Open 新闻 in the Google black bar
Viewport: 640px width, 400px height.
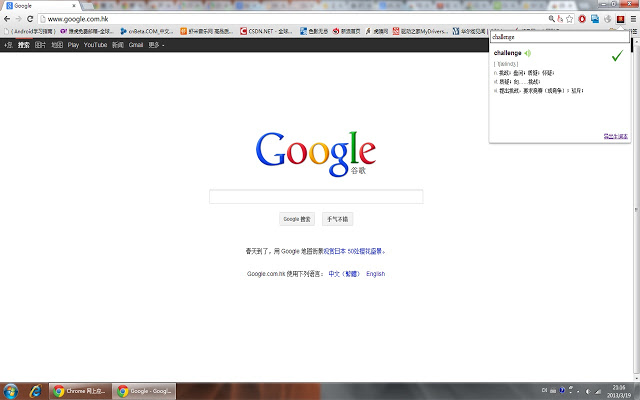[118, 45]
